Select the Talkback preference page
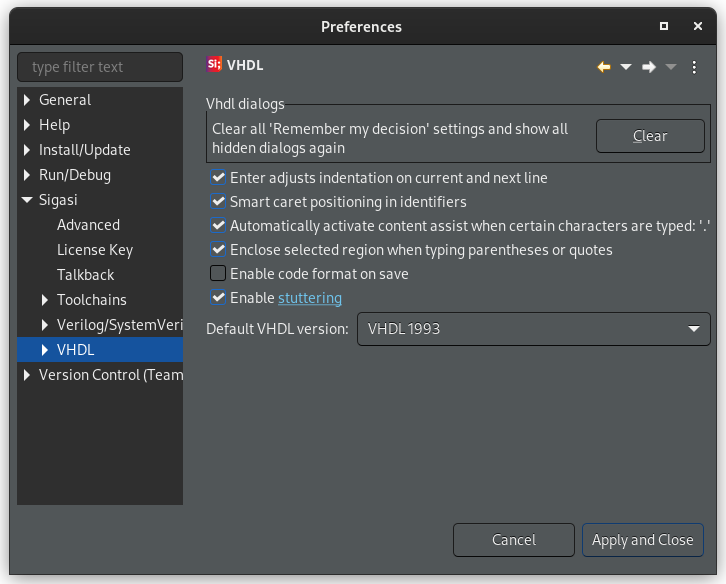Image resolution: width=726 pixels, height=584 pixels. point(85,275)
